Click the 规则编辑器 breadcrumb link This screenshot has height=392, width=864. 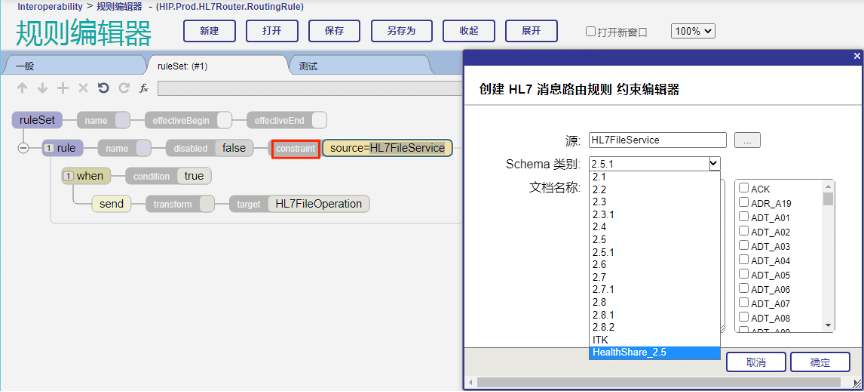[x=119, y=7]
